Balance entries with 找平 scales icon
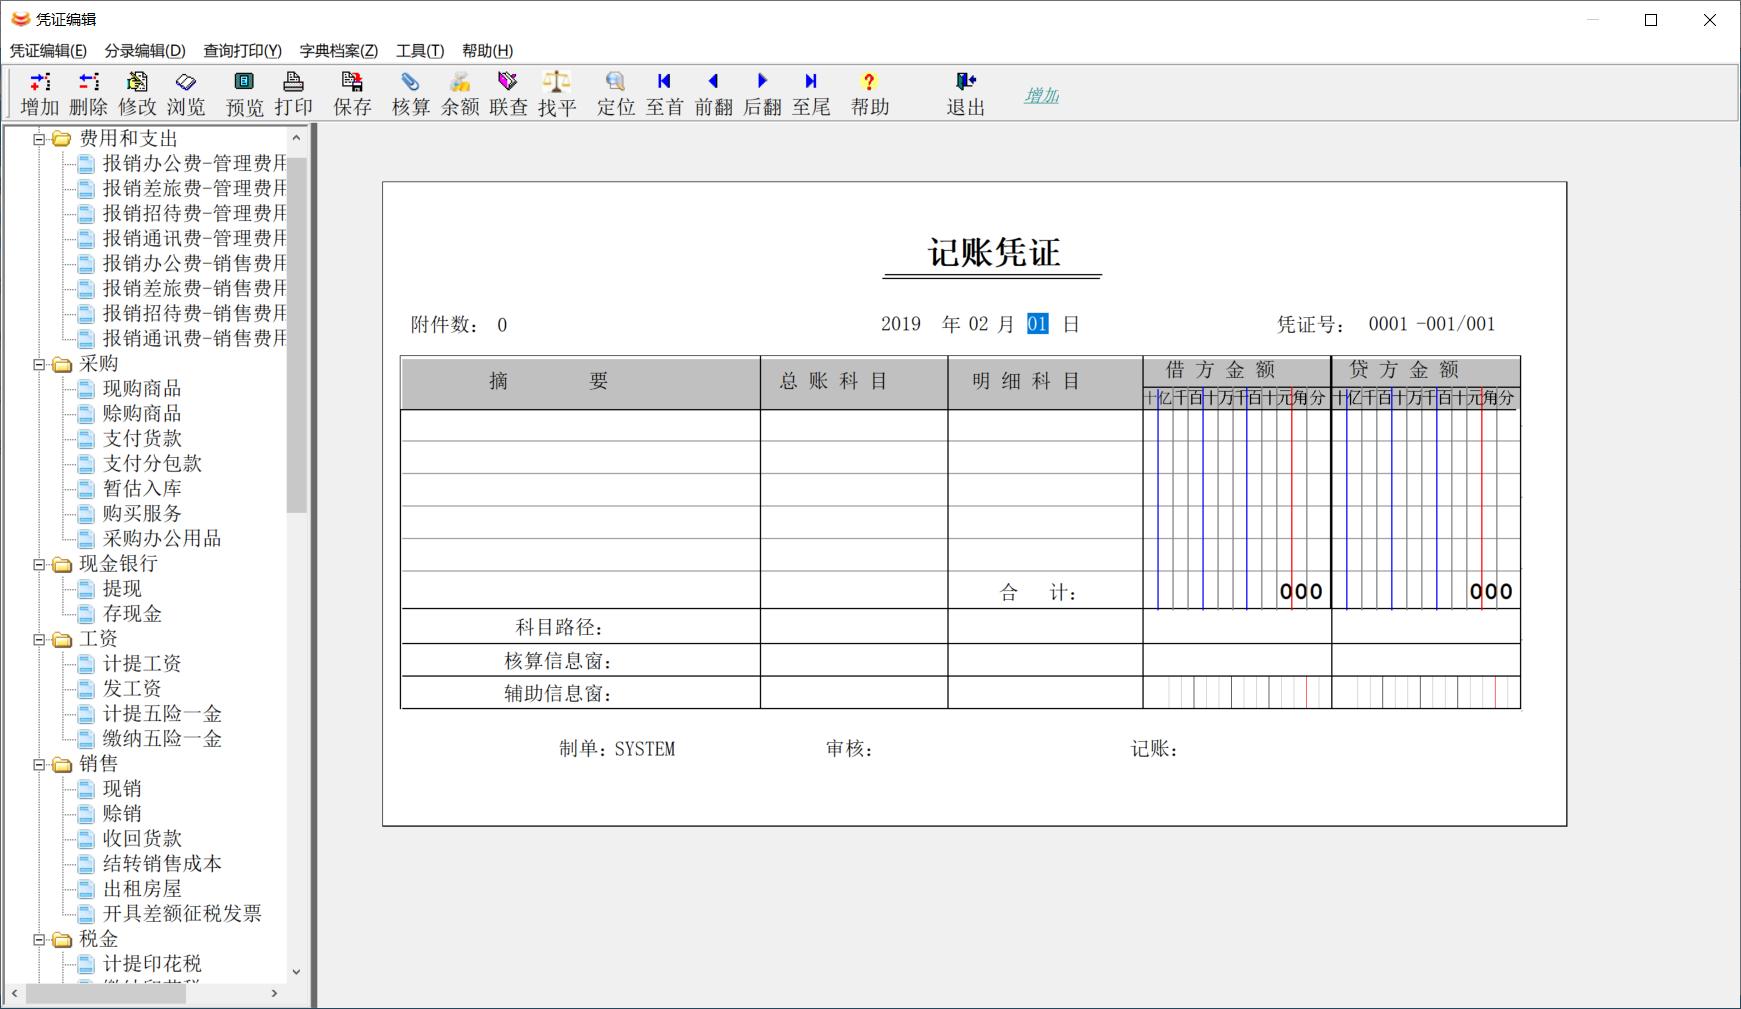Image resolution: width=1741 pixels, height=1009 pixels. tap(557, 93)
